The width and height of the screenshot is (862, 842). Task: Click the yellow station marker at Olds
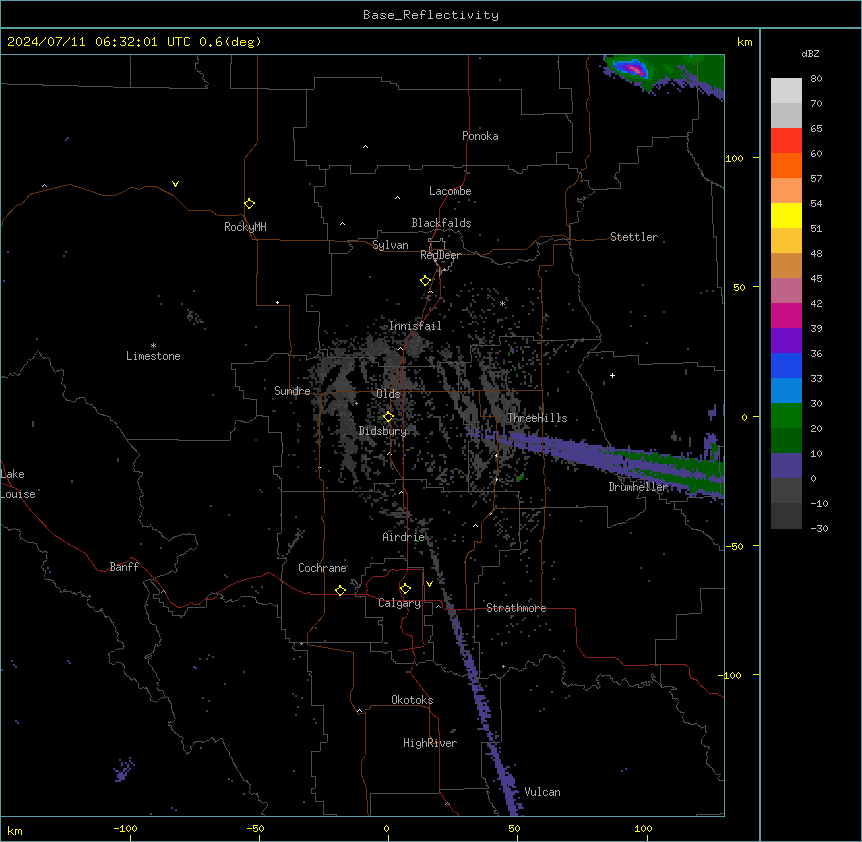(x=388, y=417)
